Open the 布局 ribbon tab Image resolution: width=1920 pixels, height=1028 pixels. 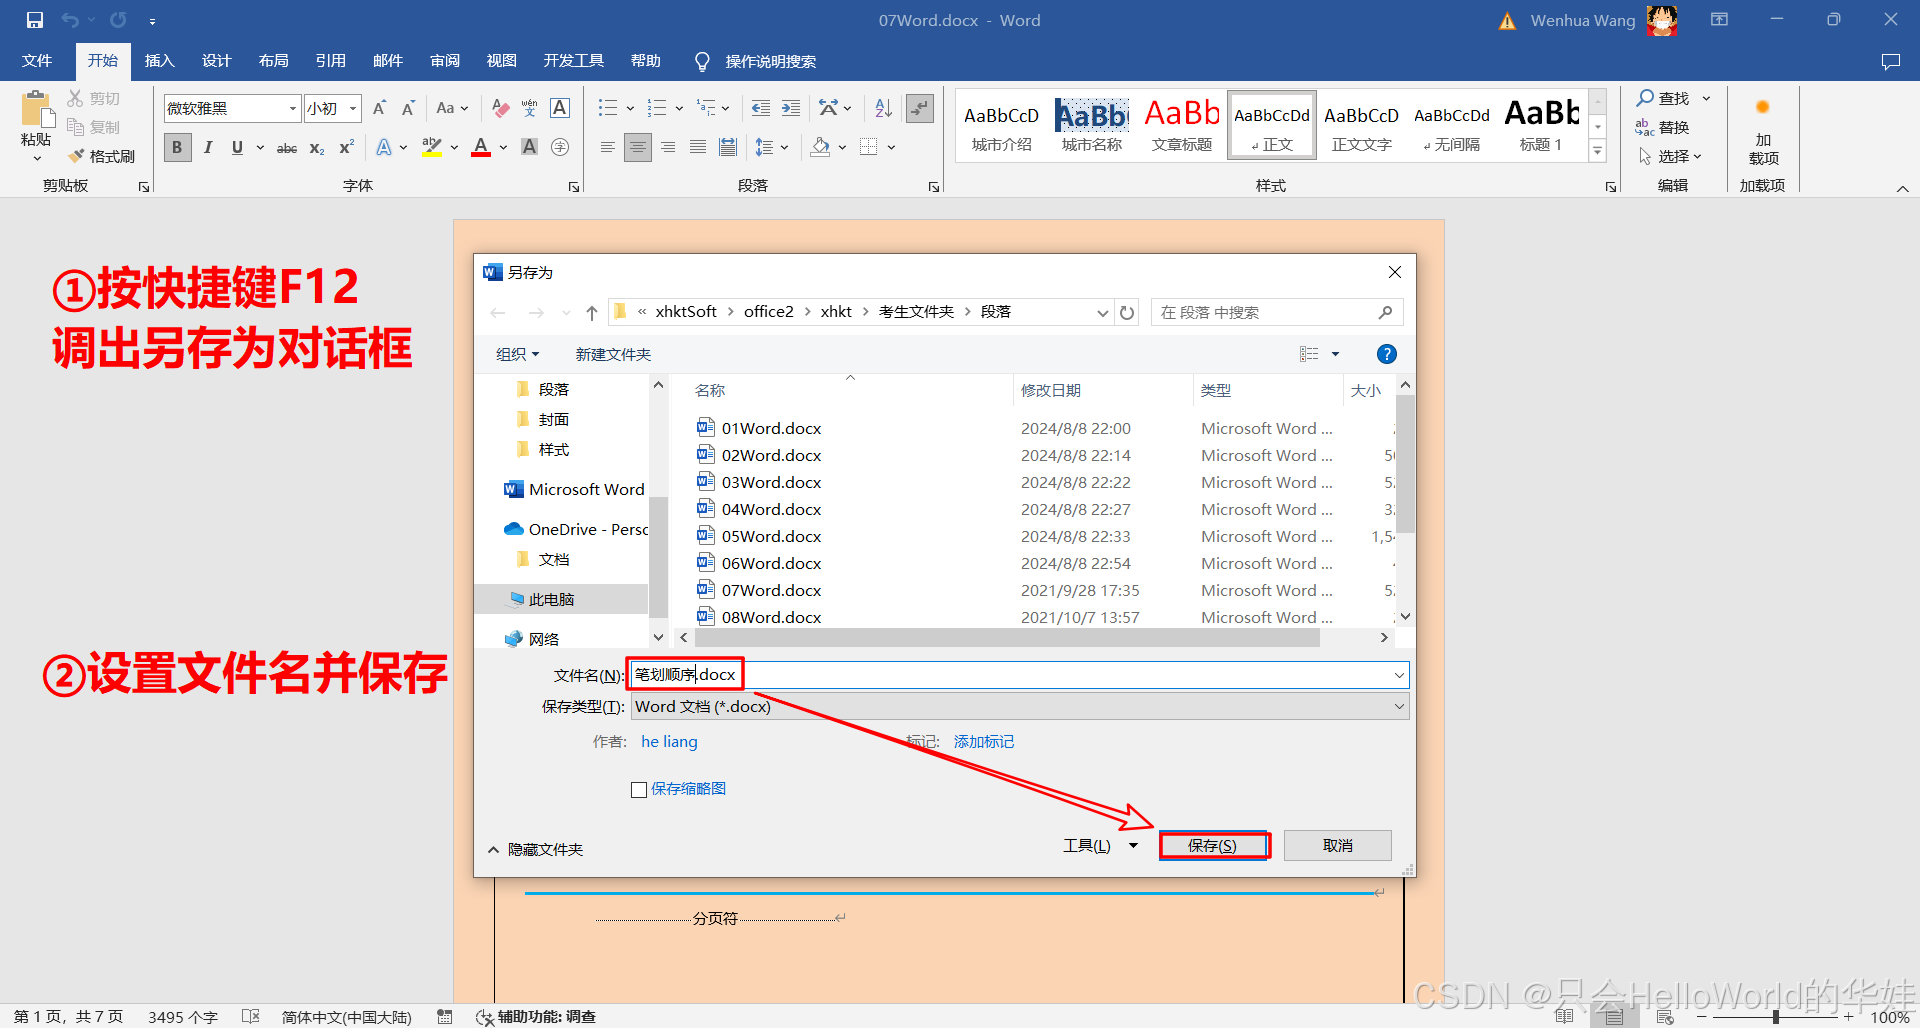pyautogui.click(x=273, y=61)
